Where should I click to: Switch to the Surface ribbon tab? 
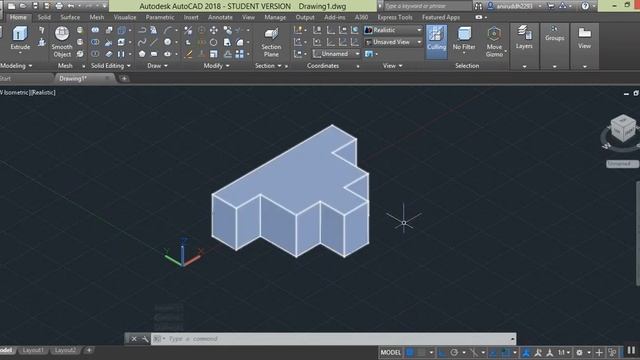[70, 18]
